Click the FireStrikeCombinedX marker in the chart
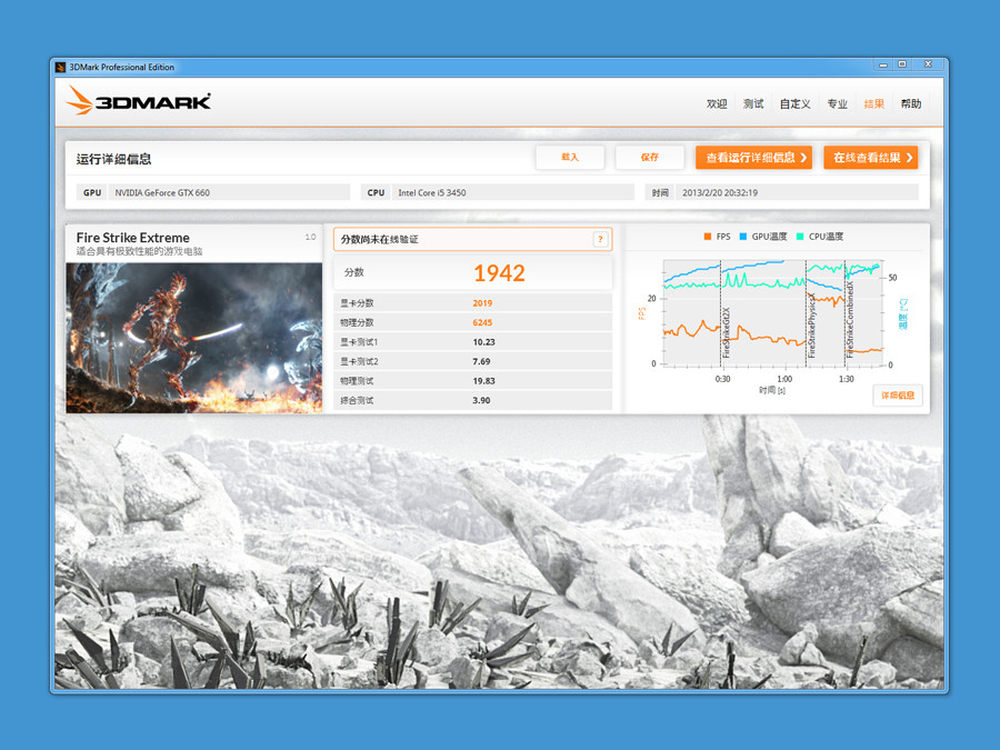The image size is (1000, 750). 849,320
